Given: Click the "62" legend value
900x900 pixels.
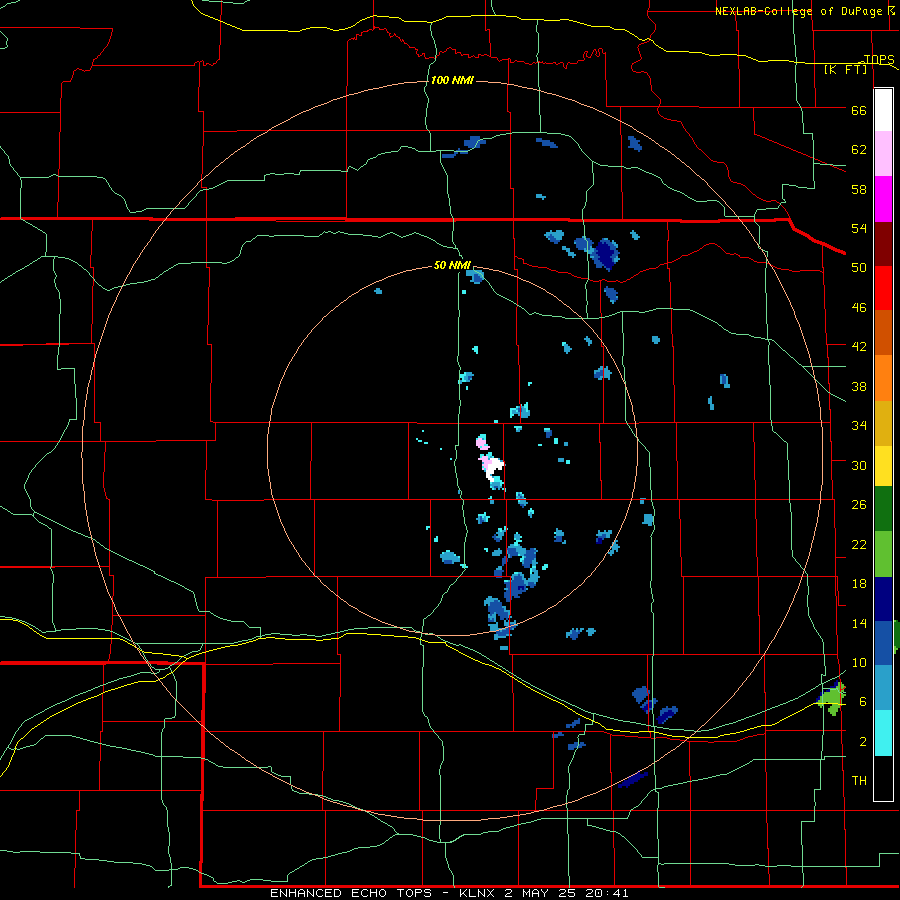Looking at the screenshot, I should click(x=859, y=150).
